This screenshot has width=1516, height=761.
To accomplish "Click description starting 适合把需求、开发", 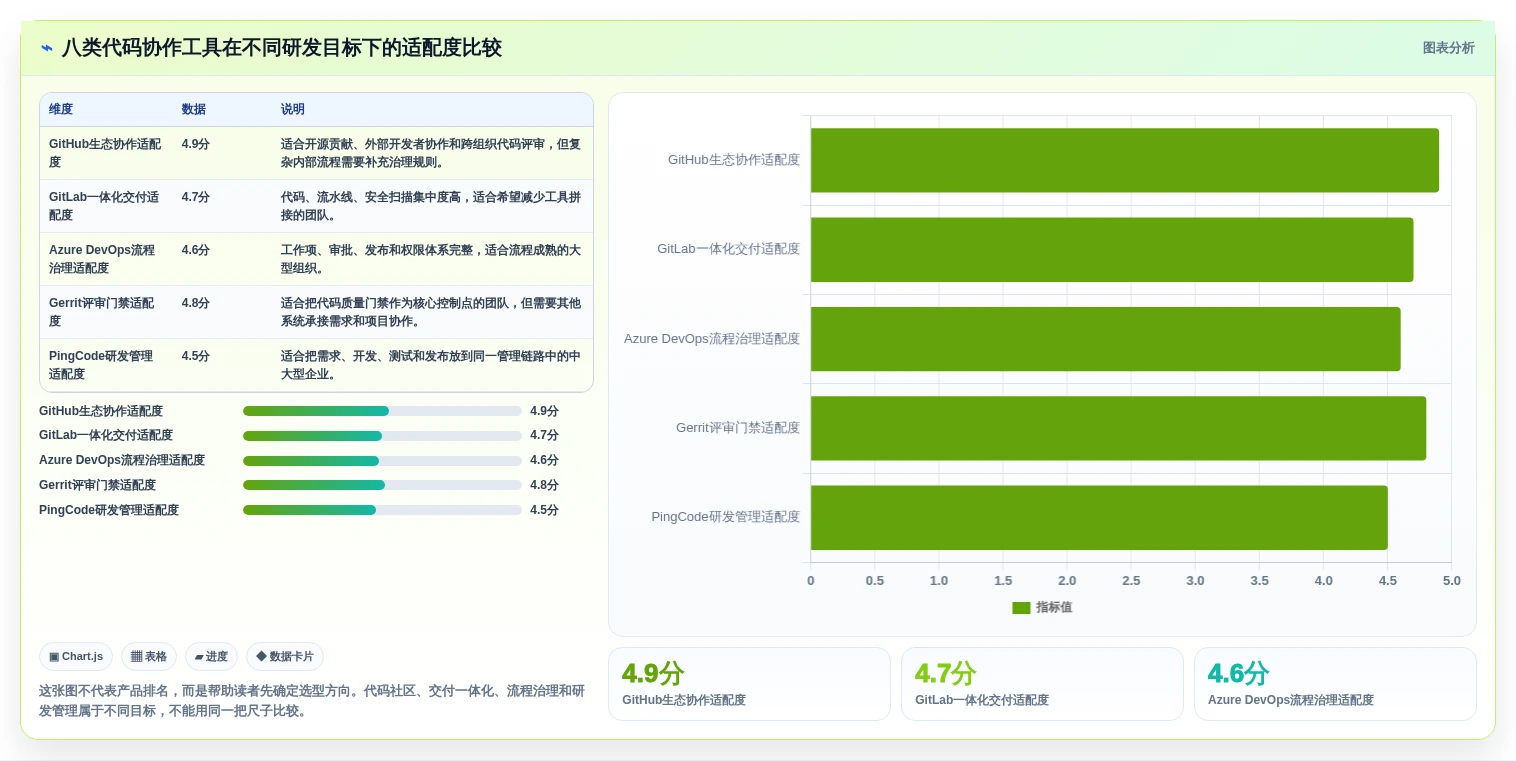I will (431, 365).
